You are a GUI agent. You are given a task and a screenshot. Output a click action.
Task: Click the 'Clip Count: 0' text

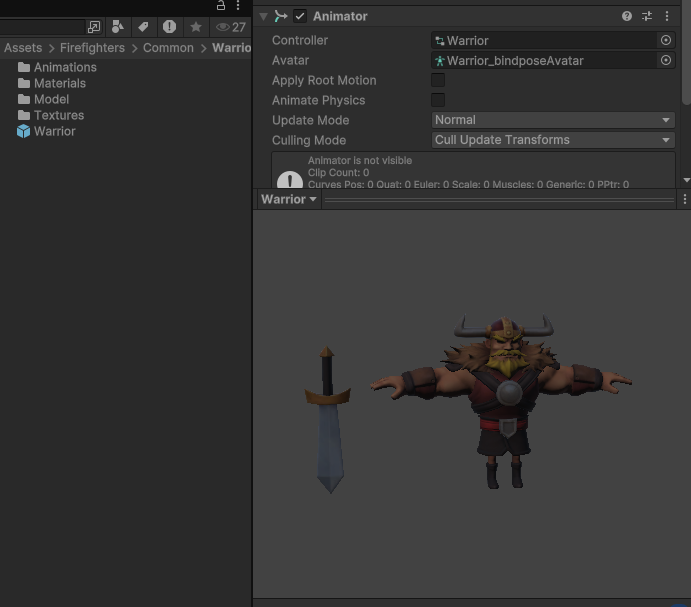[338, 172]
